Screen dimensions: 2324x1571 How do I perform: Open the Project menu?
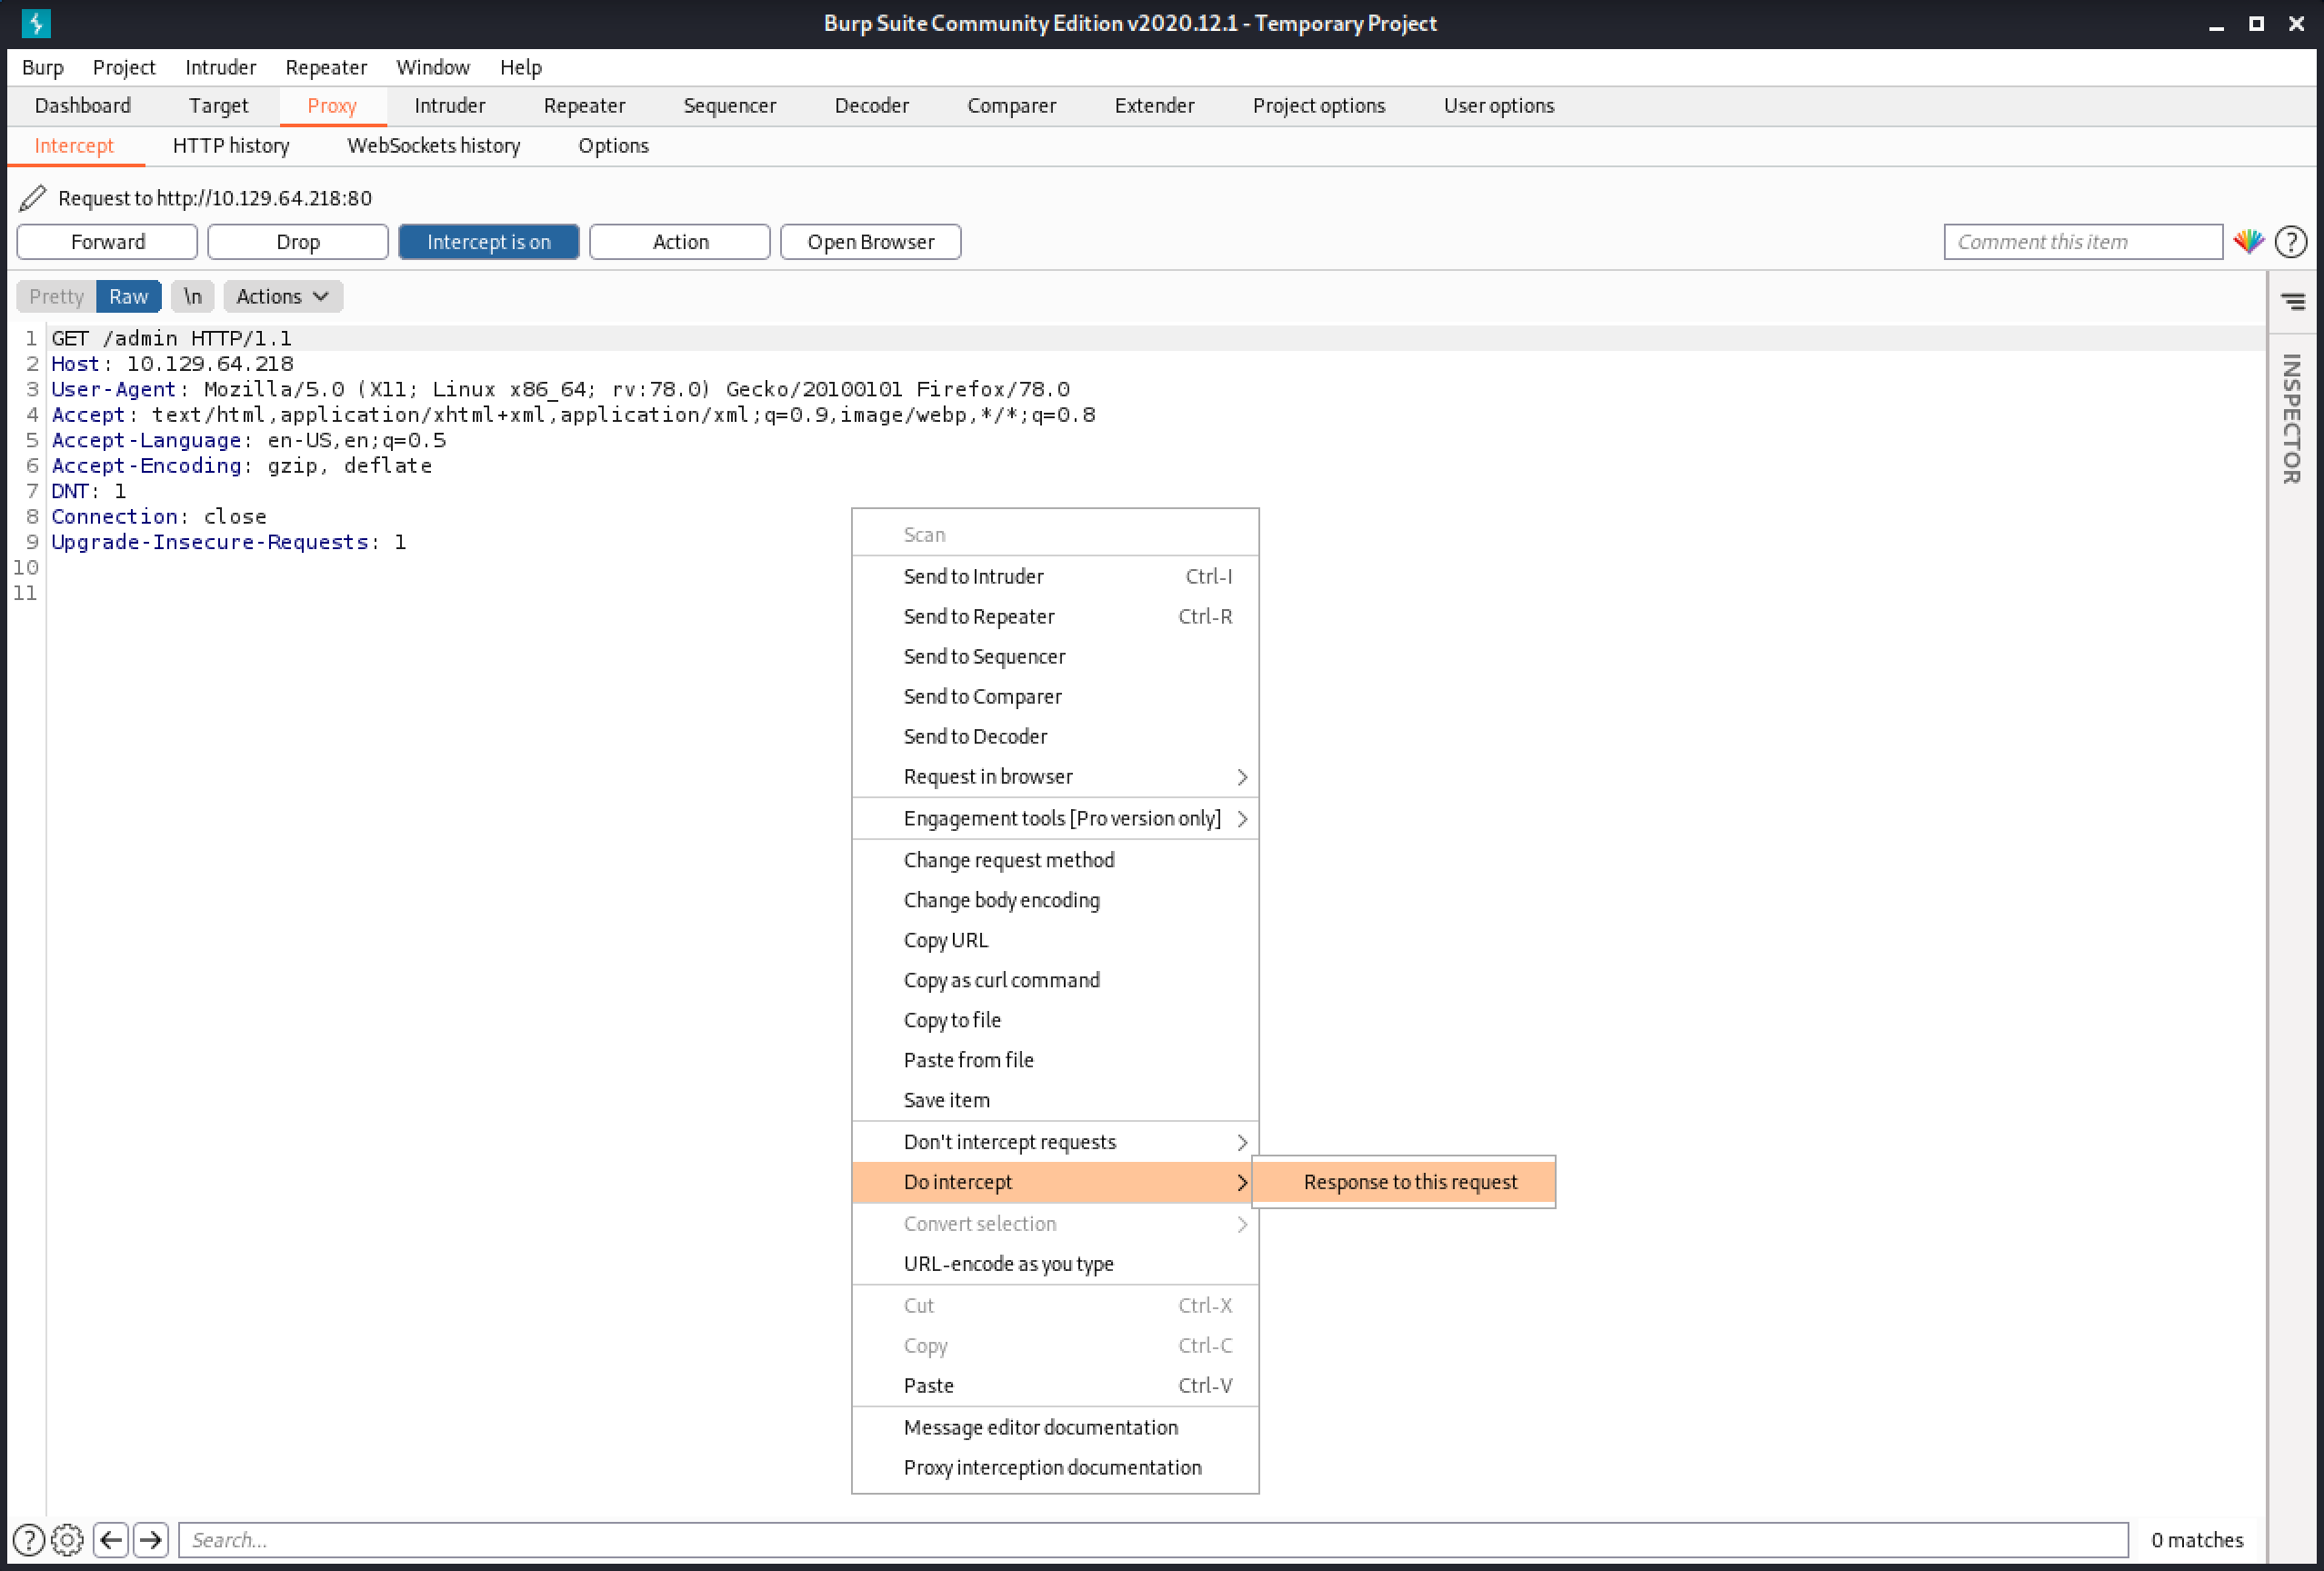click(124, 67)
